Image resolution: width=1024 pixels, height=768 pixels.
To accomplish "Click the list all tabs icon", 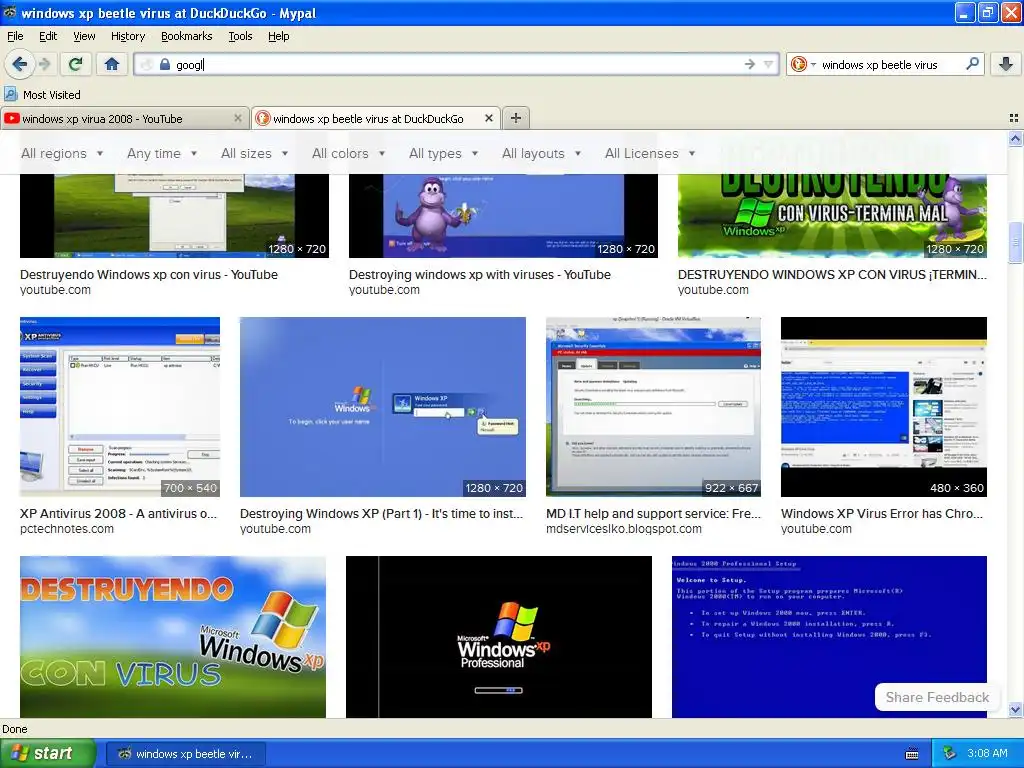I will click(1014, 118).
